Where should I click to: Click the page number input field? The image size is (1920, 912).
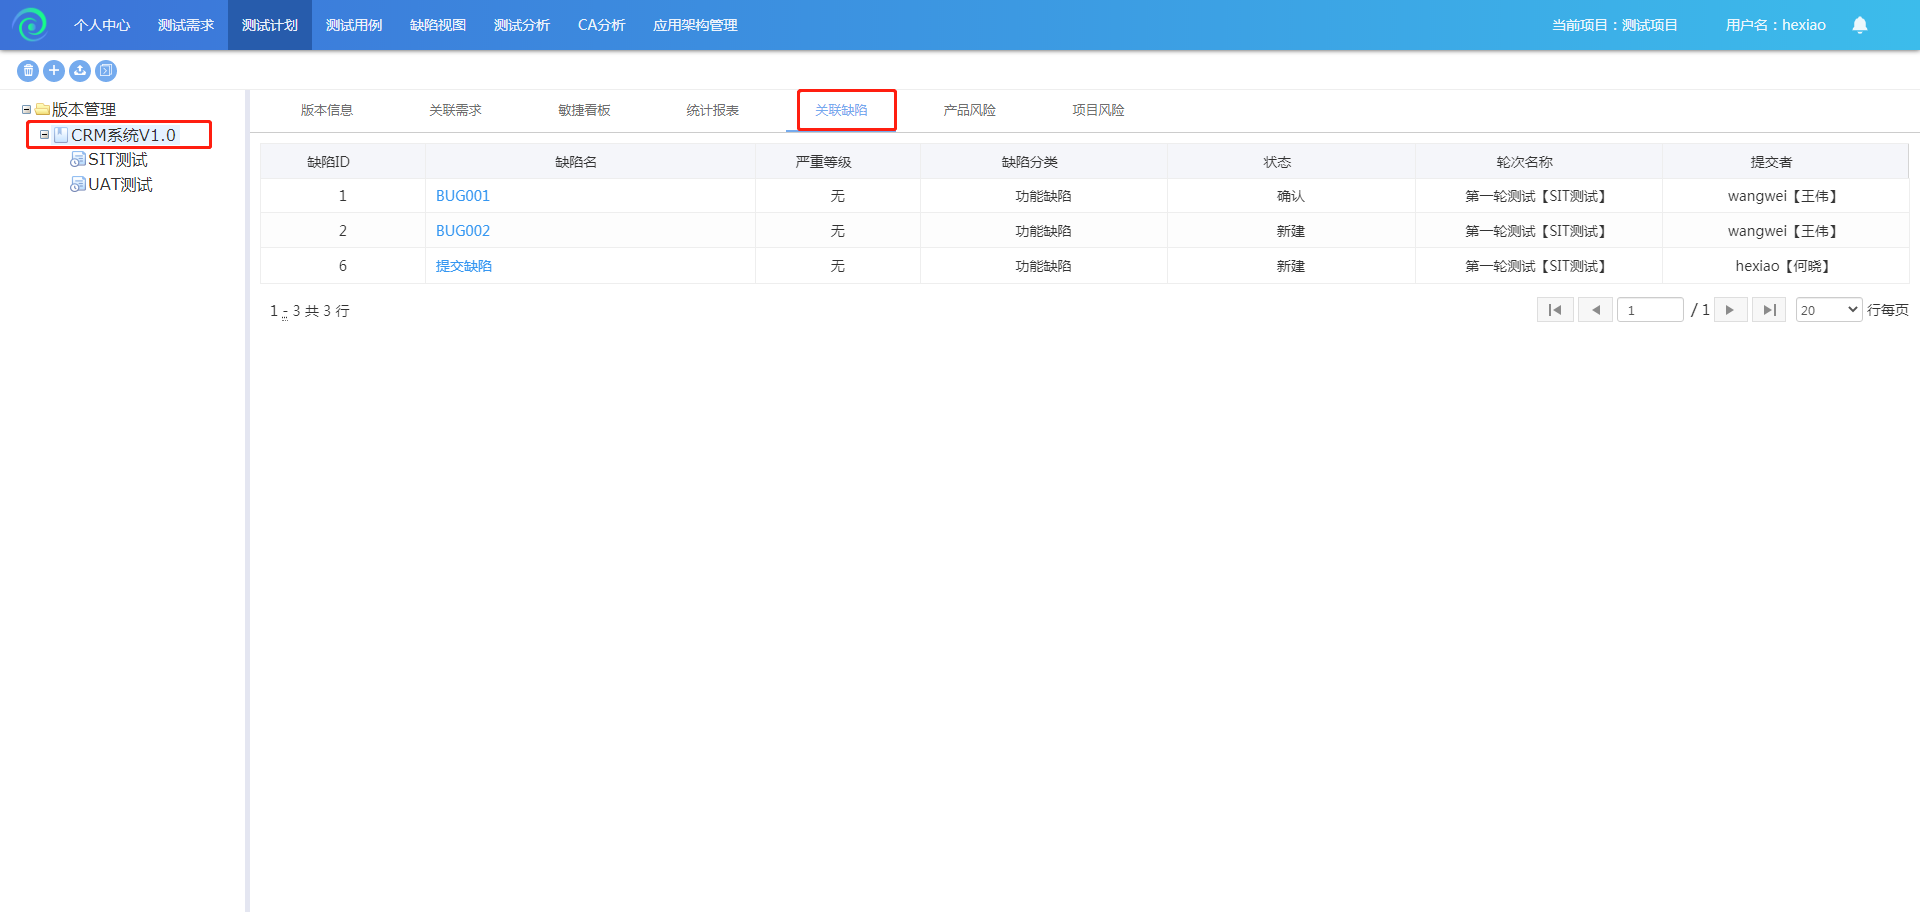tap(1649, 310)
